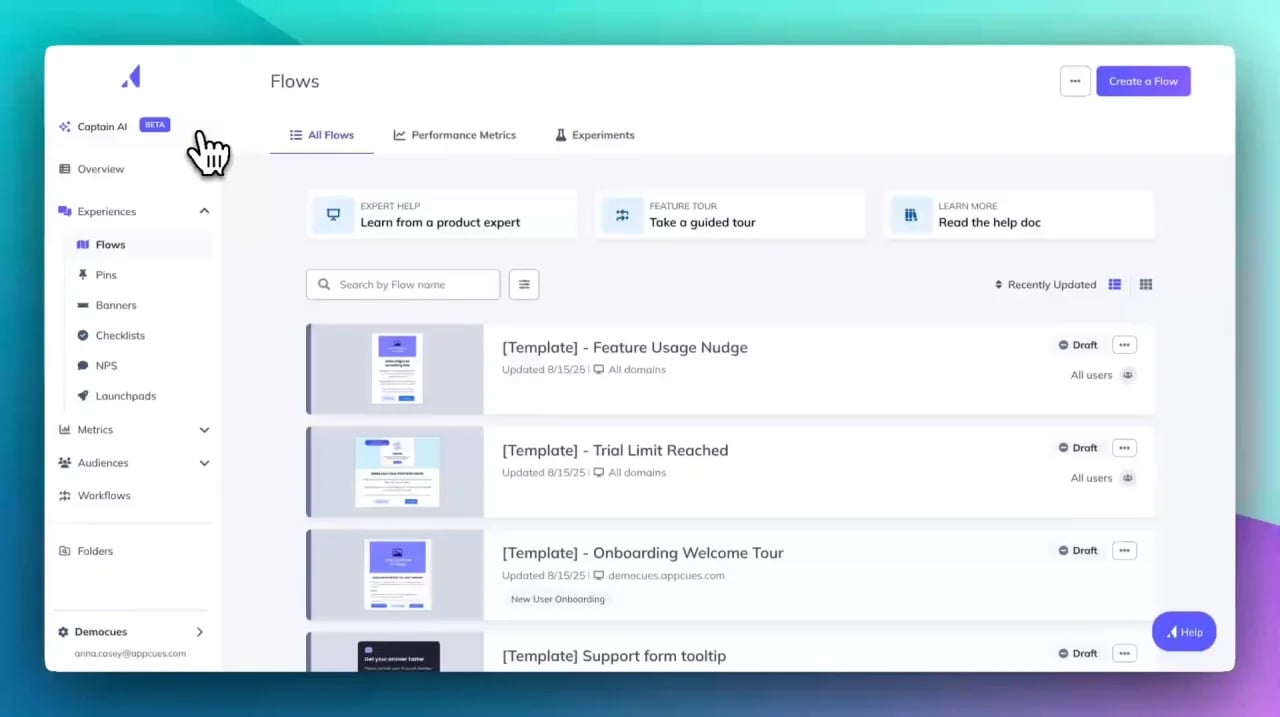Screen dimensions: 1280x717
Task: Switch to list view for flows
Action: click(x=1115, y=284)
